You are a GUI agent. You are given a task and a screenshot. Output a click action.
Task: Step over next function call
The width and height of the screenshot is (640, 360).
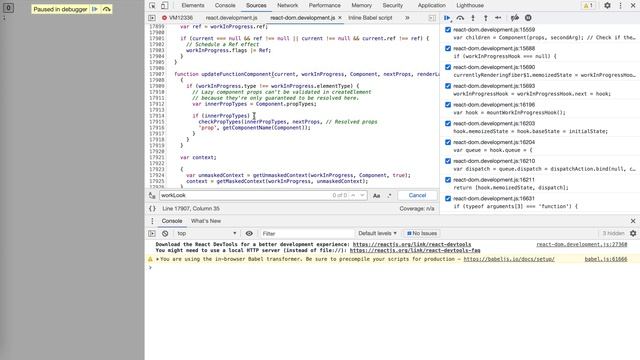click(460, 18)
